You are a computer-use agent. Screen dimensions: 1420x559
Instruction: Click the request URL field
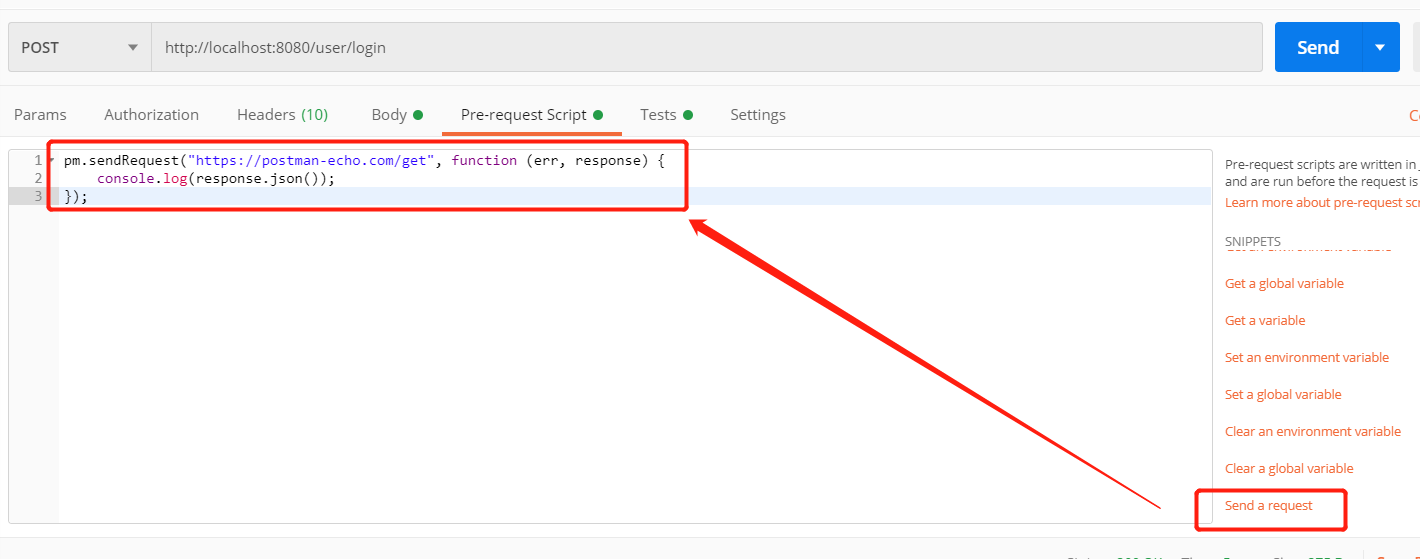[706, 47]
